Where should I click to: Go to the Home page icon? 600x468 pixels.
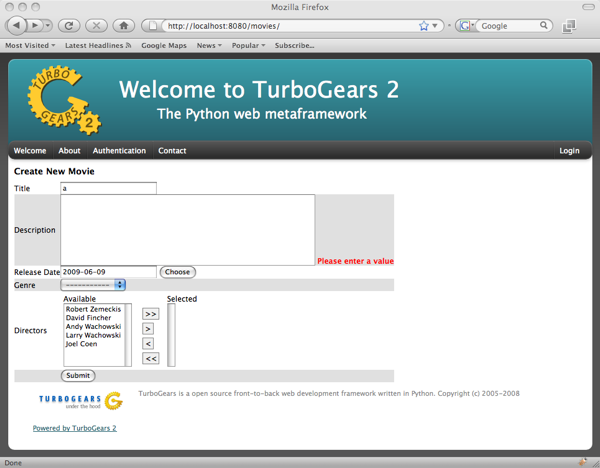coord(124,26)
